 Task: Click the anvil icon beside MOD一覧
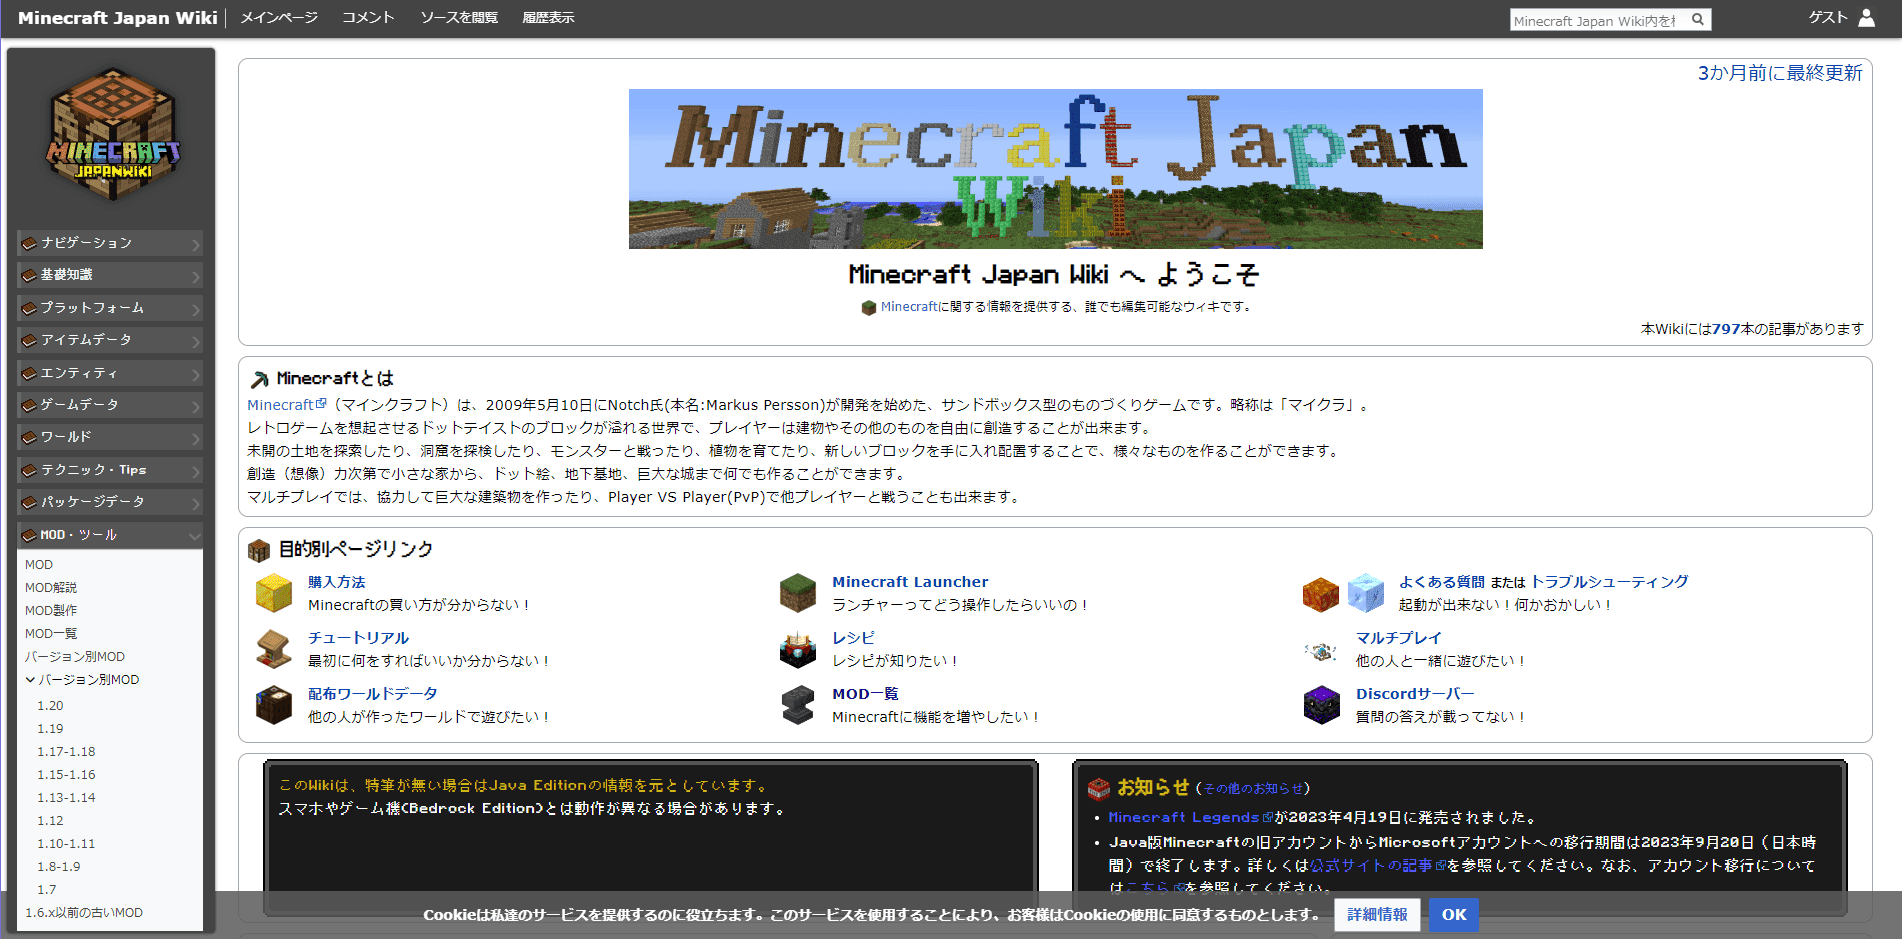point(797,705)
